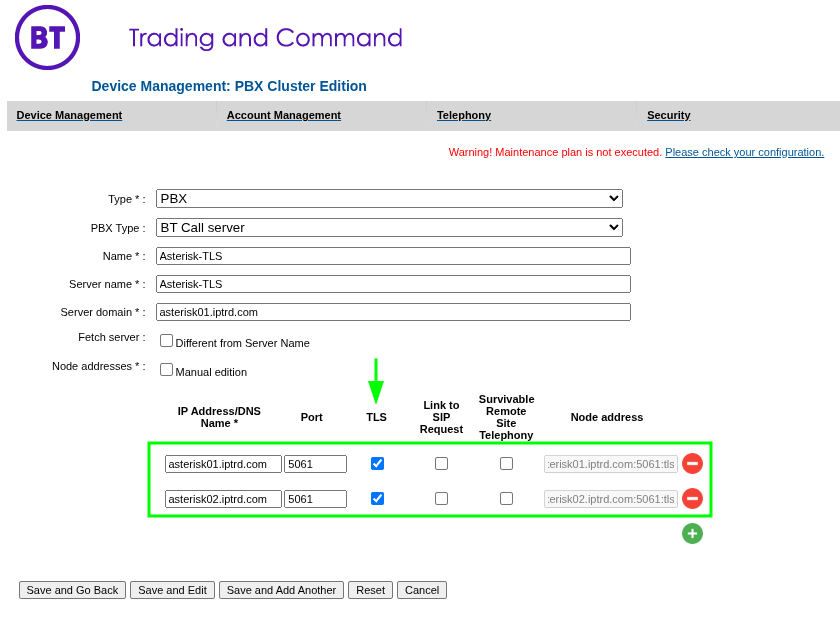The height and width of the screenshot is (635, 840).
Task: Enable the Manual edition checkbox
Action: (167, 370)
